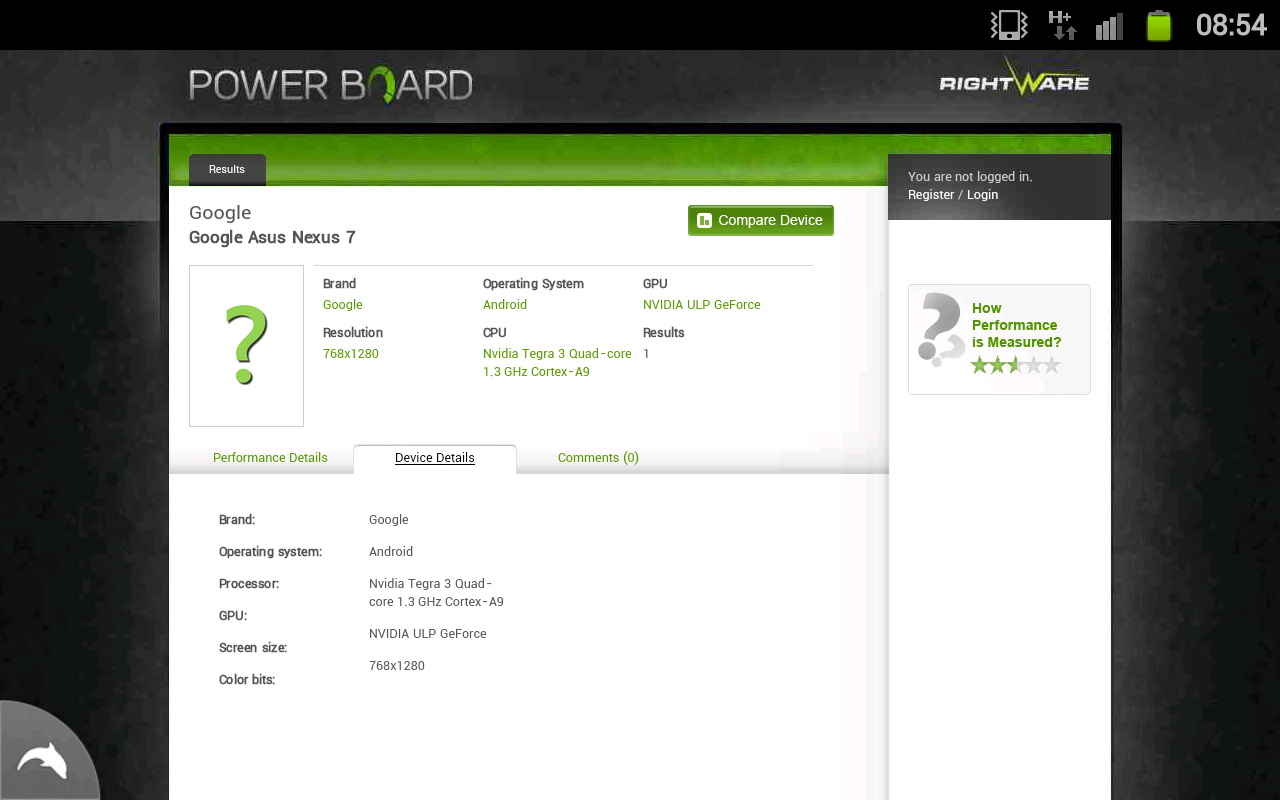Click the 'Brand:' label in device details
The width and height of the screenshot is (1280, 800).
[237, 520]
